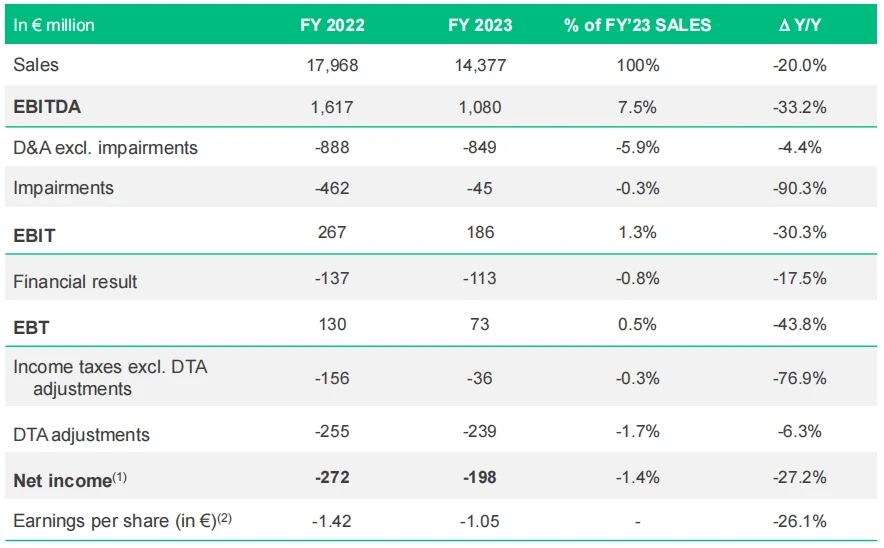The height and width of the screenshot is (548, 884).
Task: Click Income taxes excl. DTA adjustments label
Action: (110, 378)
